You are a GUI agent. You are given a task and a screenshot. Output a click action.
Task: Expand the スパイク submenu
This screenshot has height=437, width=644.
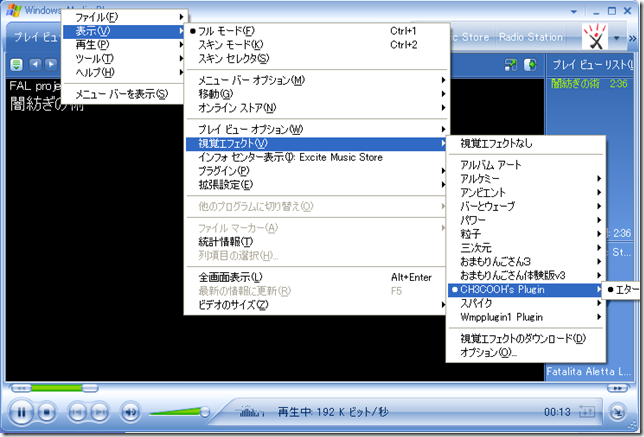(x=526, y=304)
